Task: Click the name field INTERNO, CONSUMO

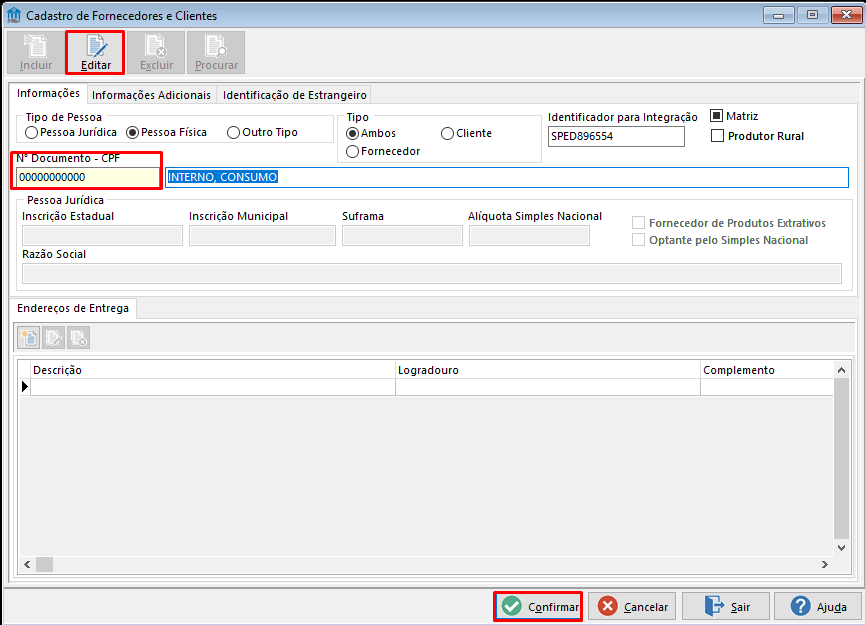Action: pos(507,177)
